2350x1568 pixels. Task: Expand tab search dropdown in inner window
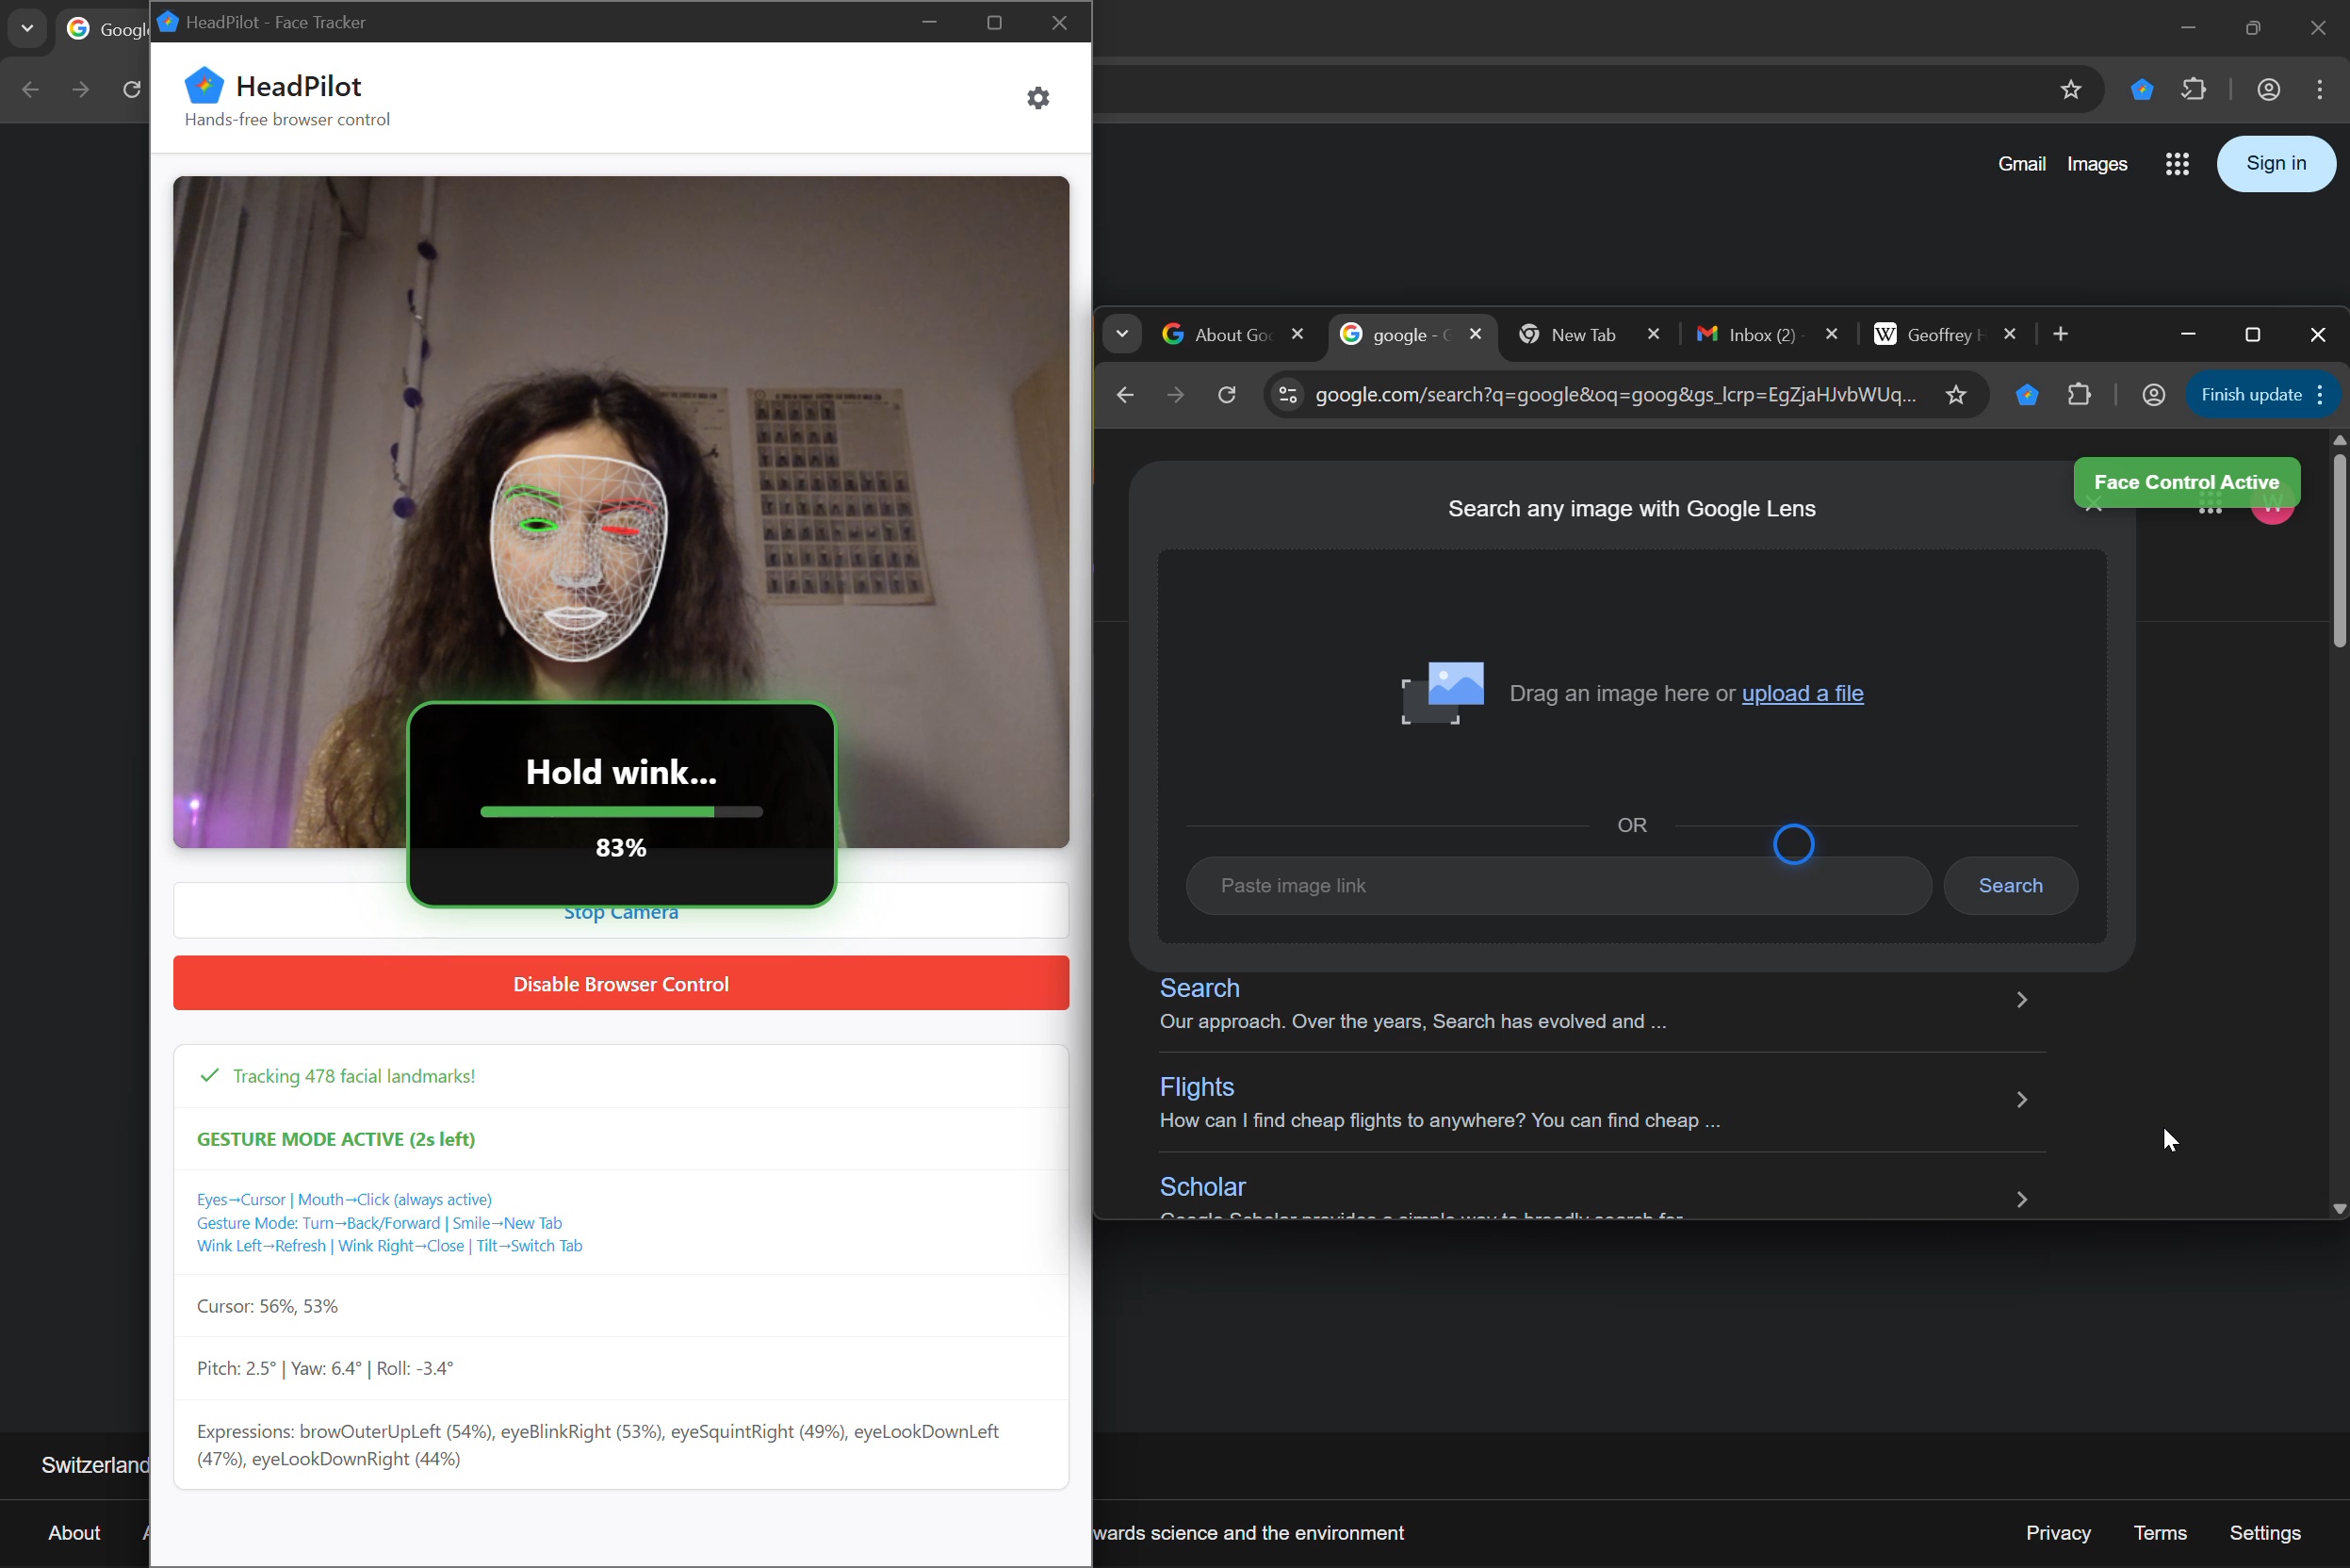[x=1122, y=334]
